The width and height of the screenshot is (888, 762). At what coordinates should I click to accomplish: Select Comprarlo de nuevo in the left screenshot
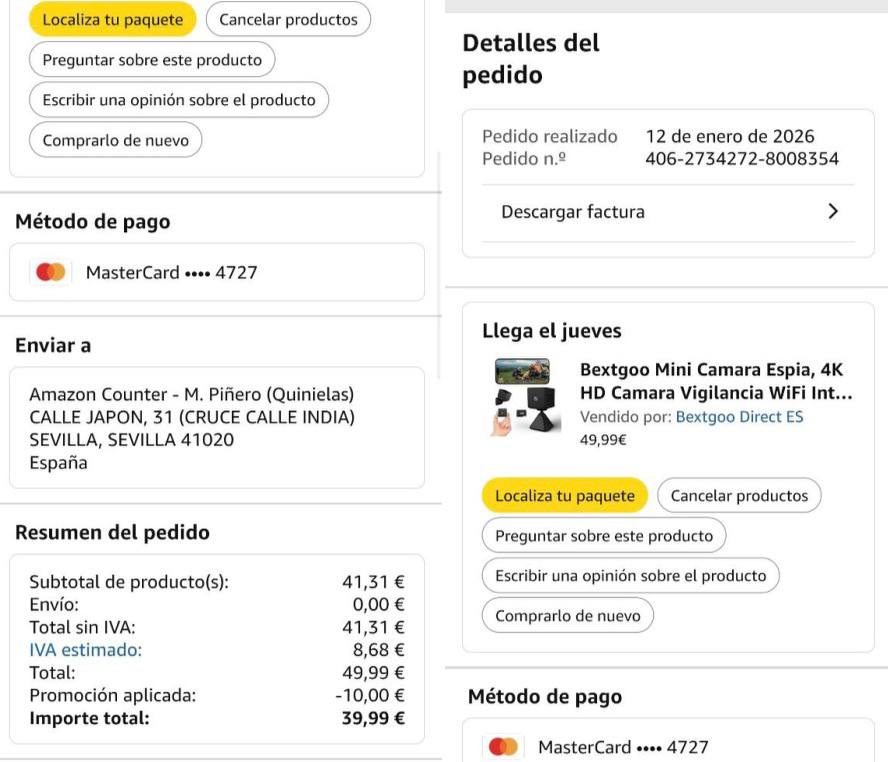(x=115, y=141)
